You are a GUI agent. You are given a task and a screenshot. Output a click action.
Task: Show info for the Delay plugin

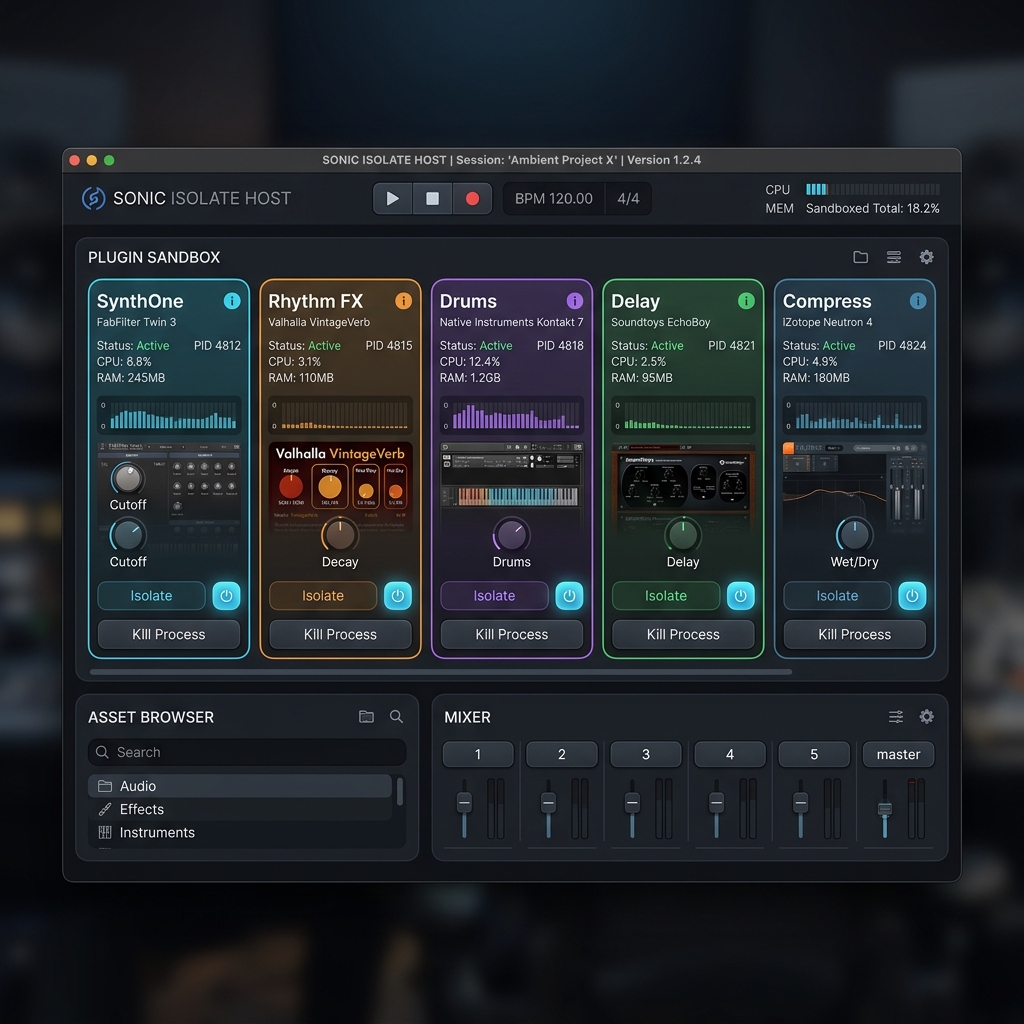coord(746,300)
